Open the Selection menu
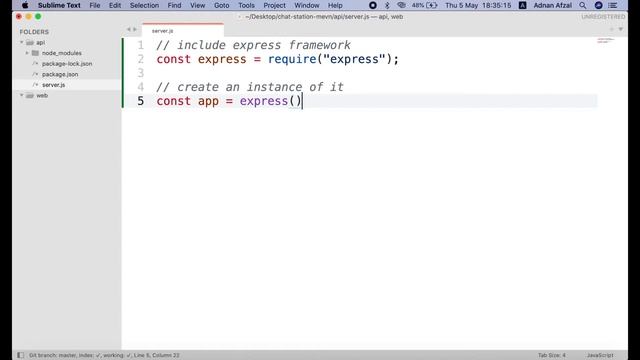Image resolution: width=640 pixels, height=360 pixels. [x=144, y=5]
